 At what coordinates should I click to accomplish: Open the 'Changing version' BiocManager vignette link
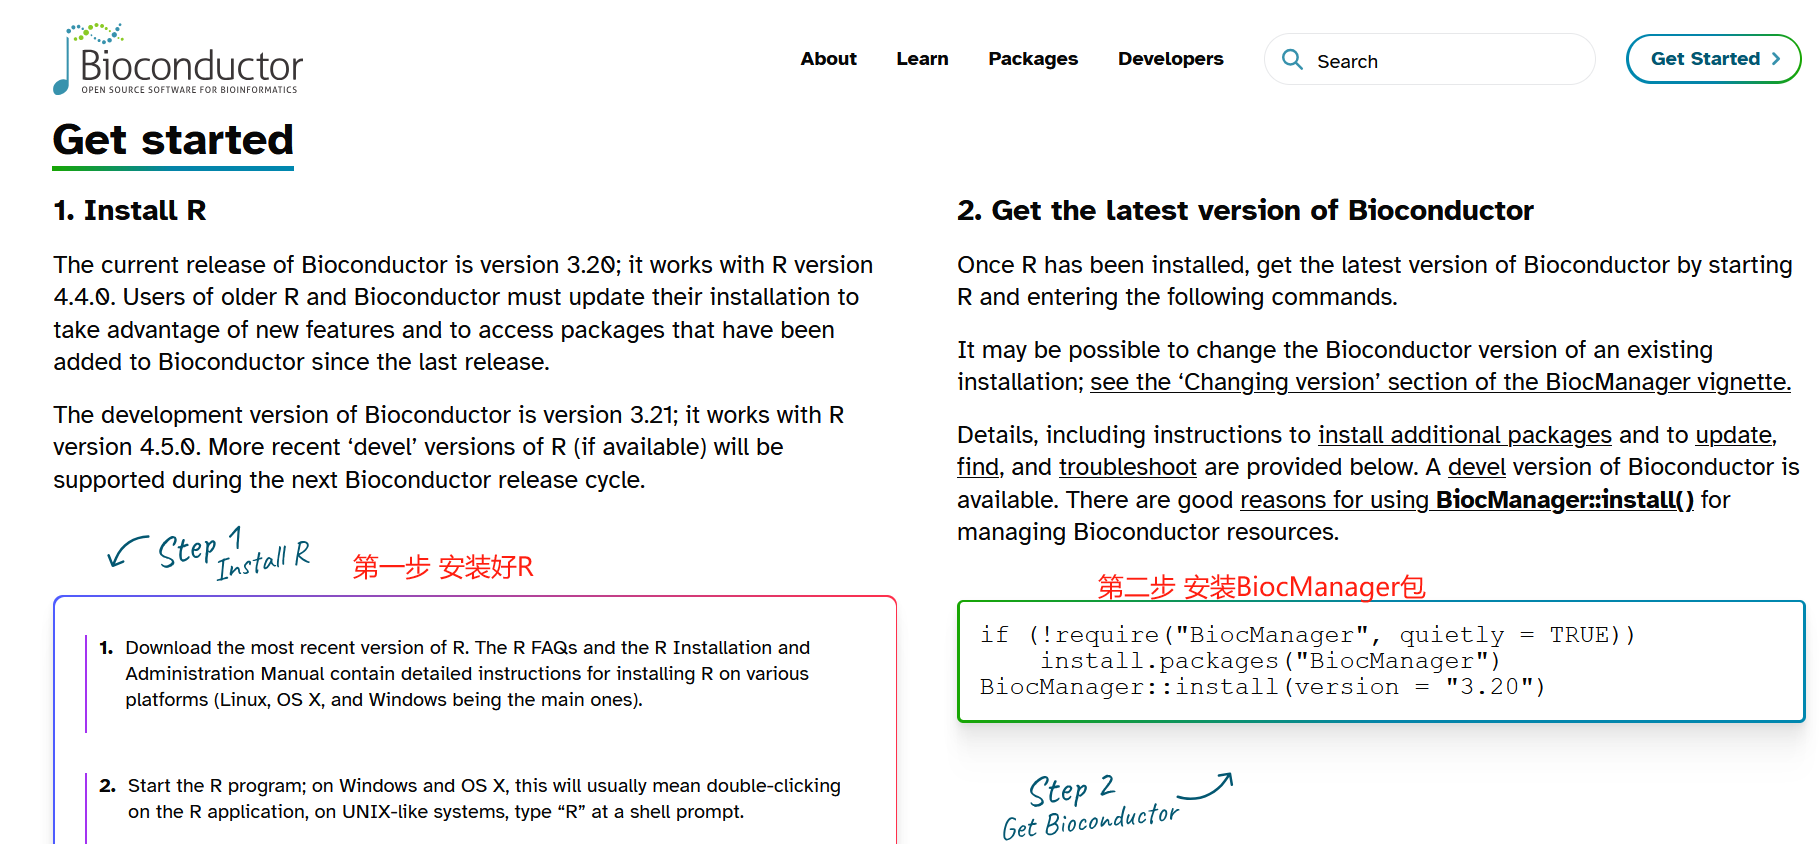tap(1440, 382)
